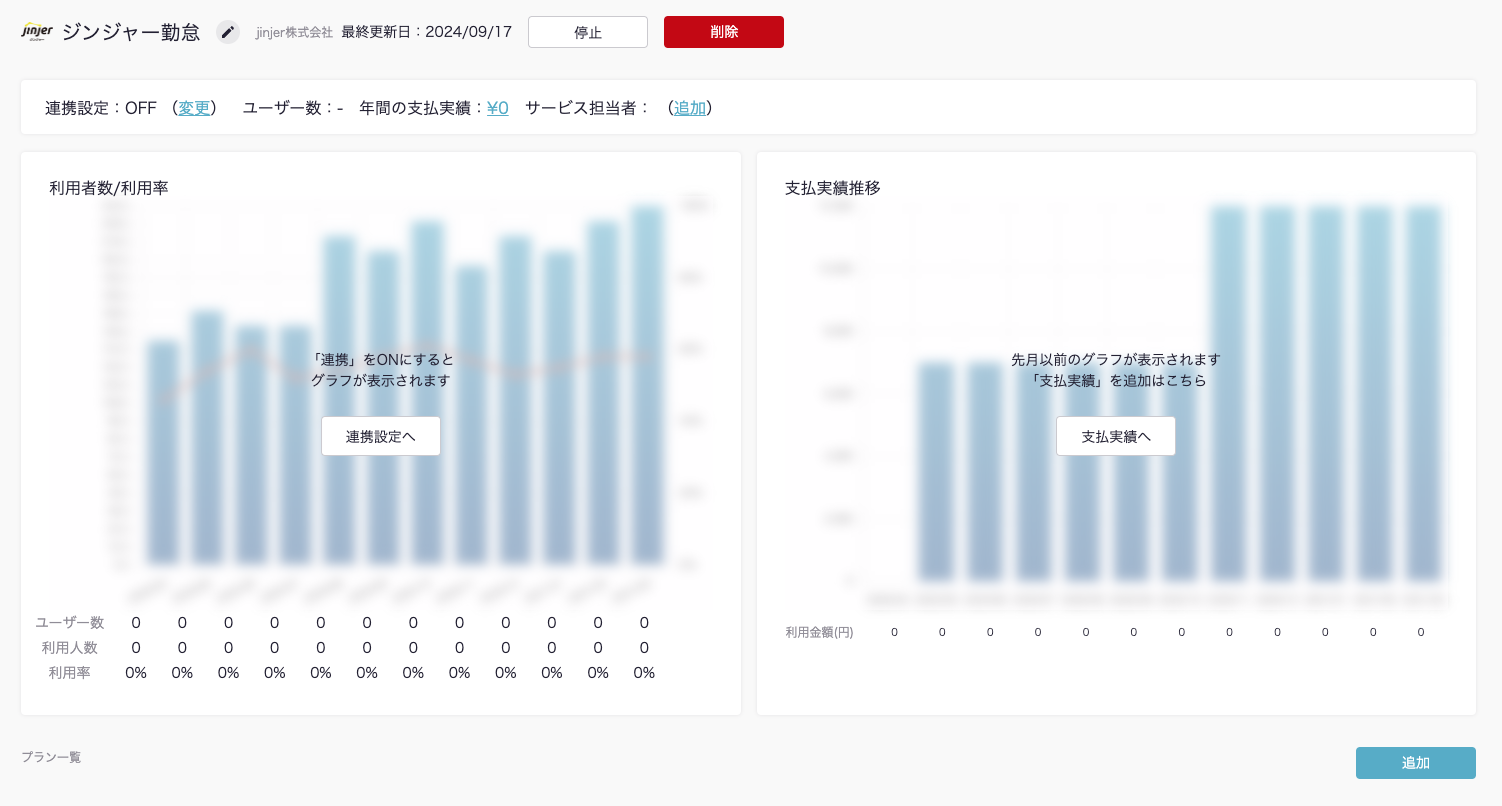This screenshot has width=1502, height=806.
Task: Click the 利用金額(円) row label
Action: (819, 632)
